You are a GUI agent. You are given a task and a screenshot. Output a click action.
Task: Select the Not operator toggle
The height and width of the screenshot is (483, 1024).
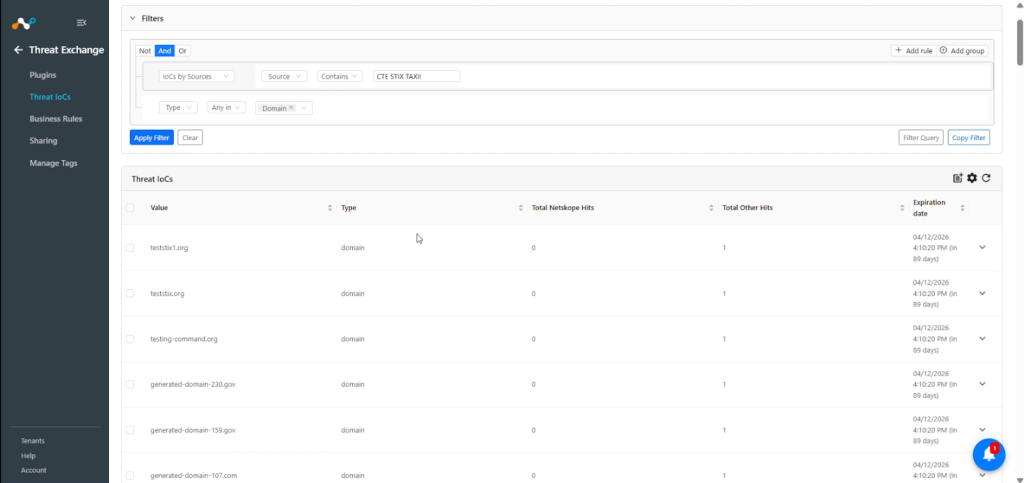pos(145,51)
